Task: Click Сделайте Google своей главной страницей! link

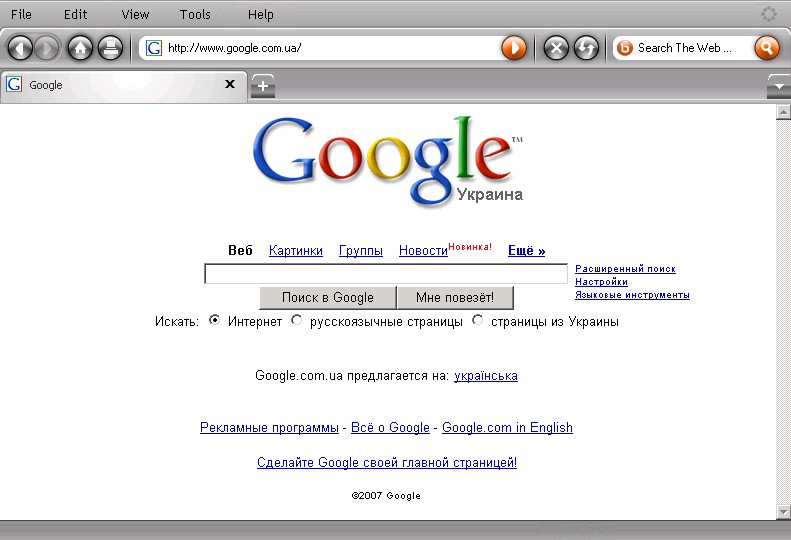Action: point(387,462)
